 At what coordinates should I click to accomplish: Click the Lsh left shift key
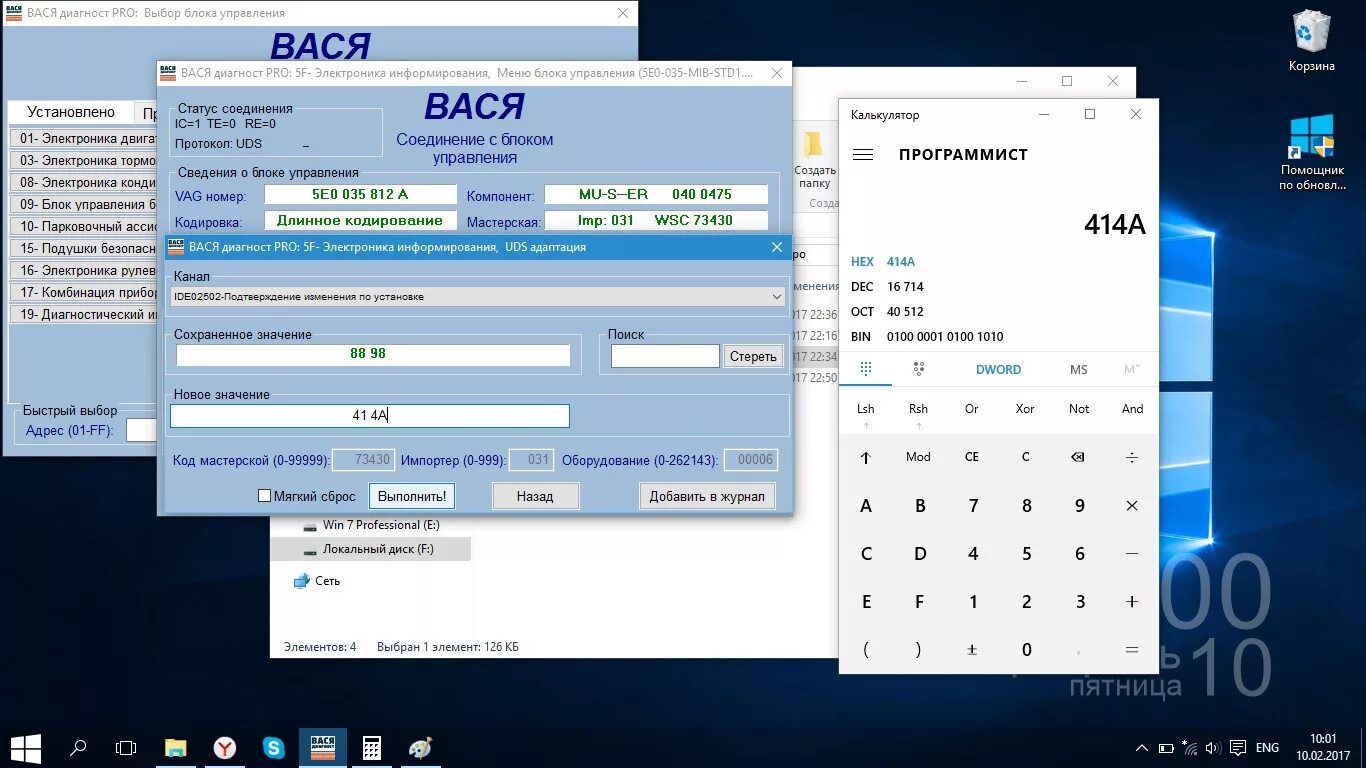[866, 409]
